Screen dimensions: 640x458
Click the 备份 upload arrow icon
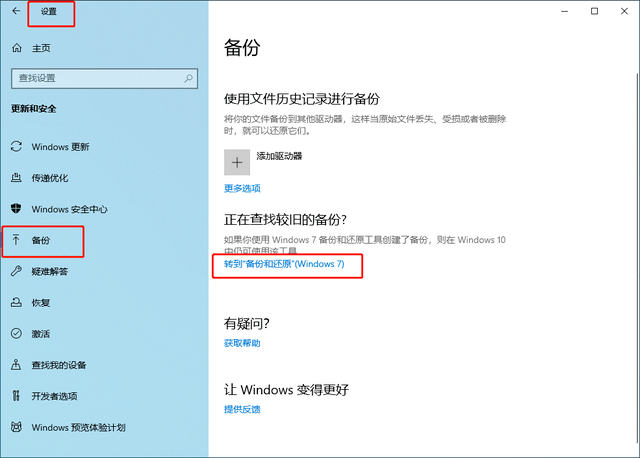click(x=16, y=240)
